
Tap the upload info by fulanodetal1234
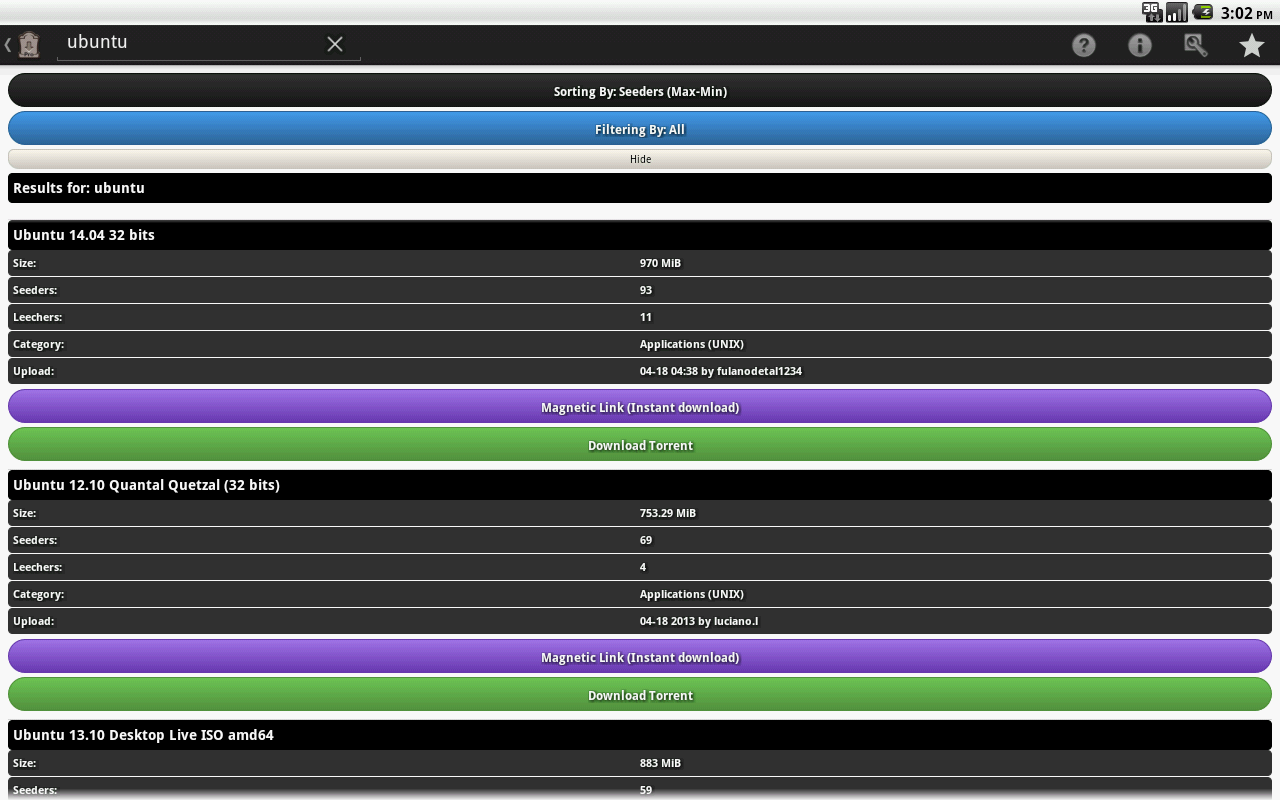[x=721, y=371]
